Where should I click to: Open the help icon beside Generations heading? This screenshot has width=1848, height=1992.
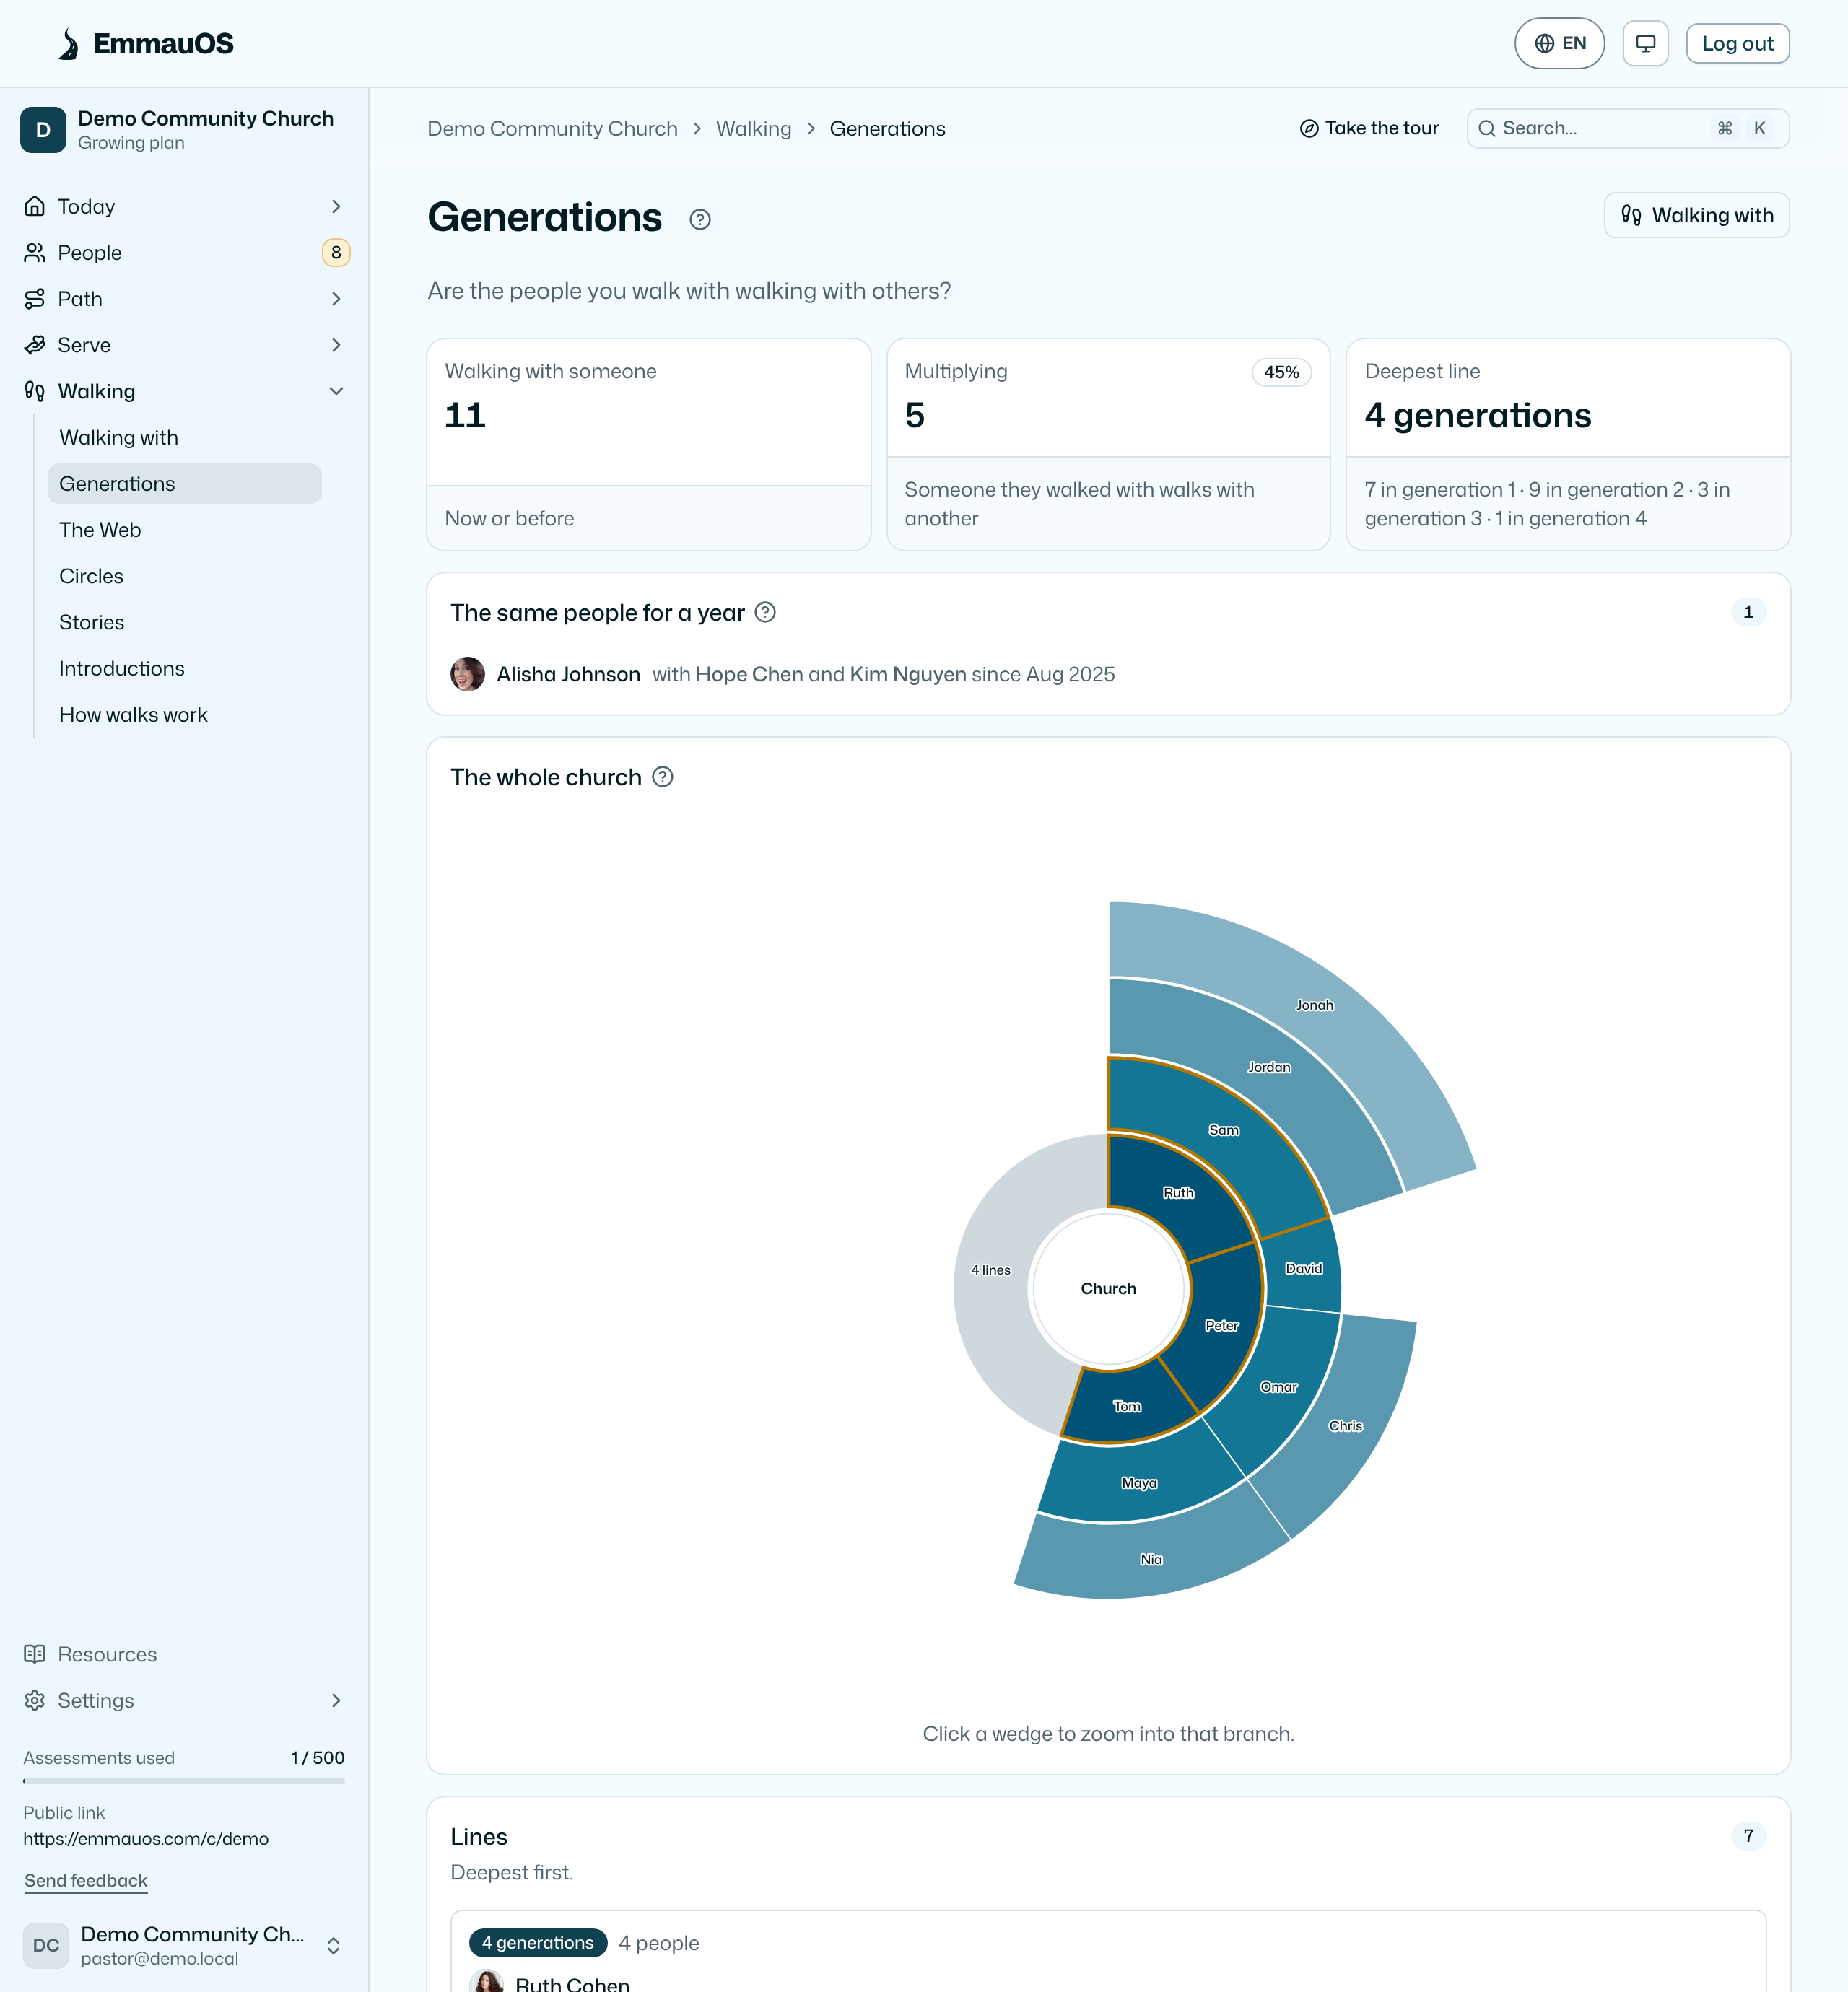click(x=700, y=220)
